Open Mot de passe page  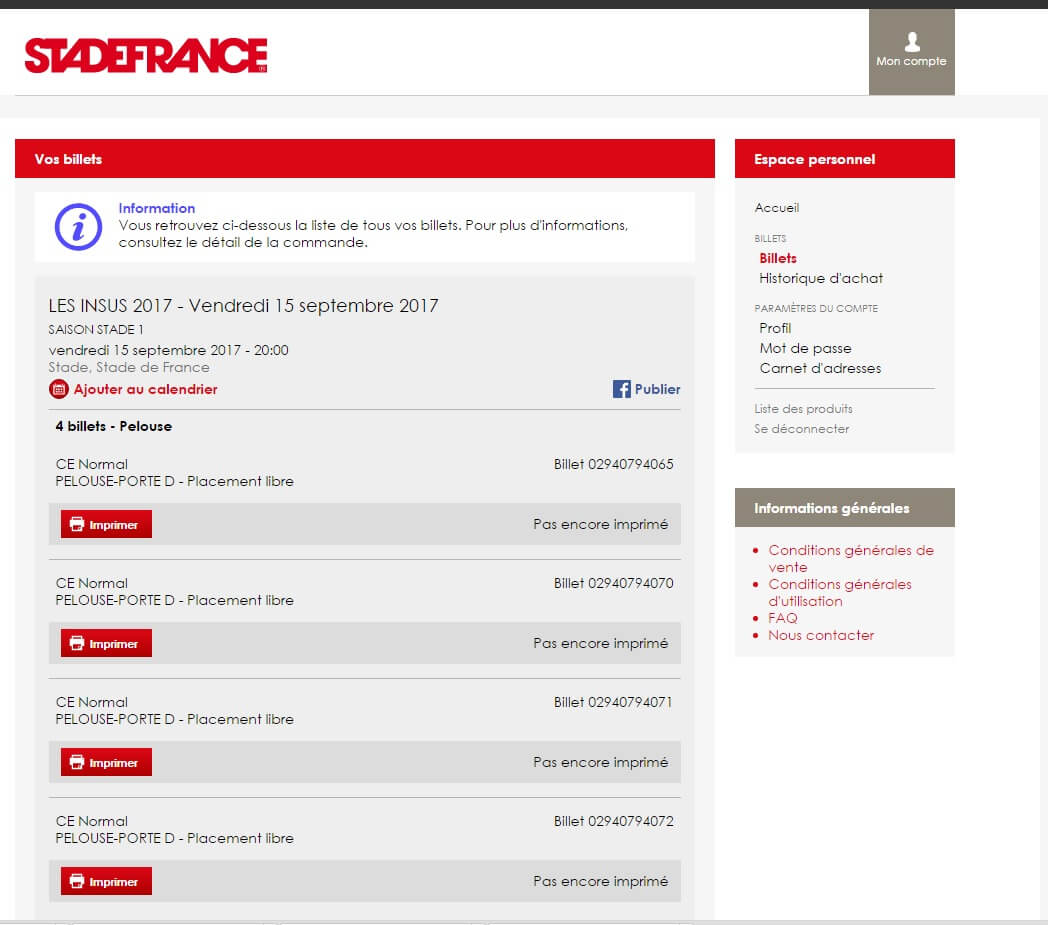805,348
